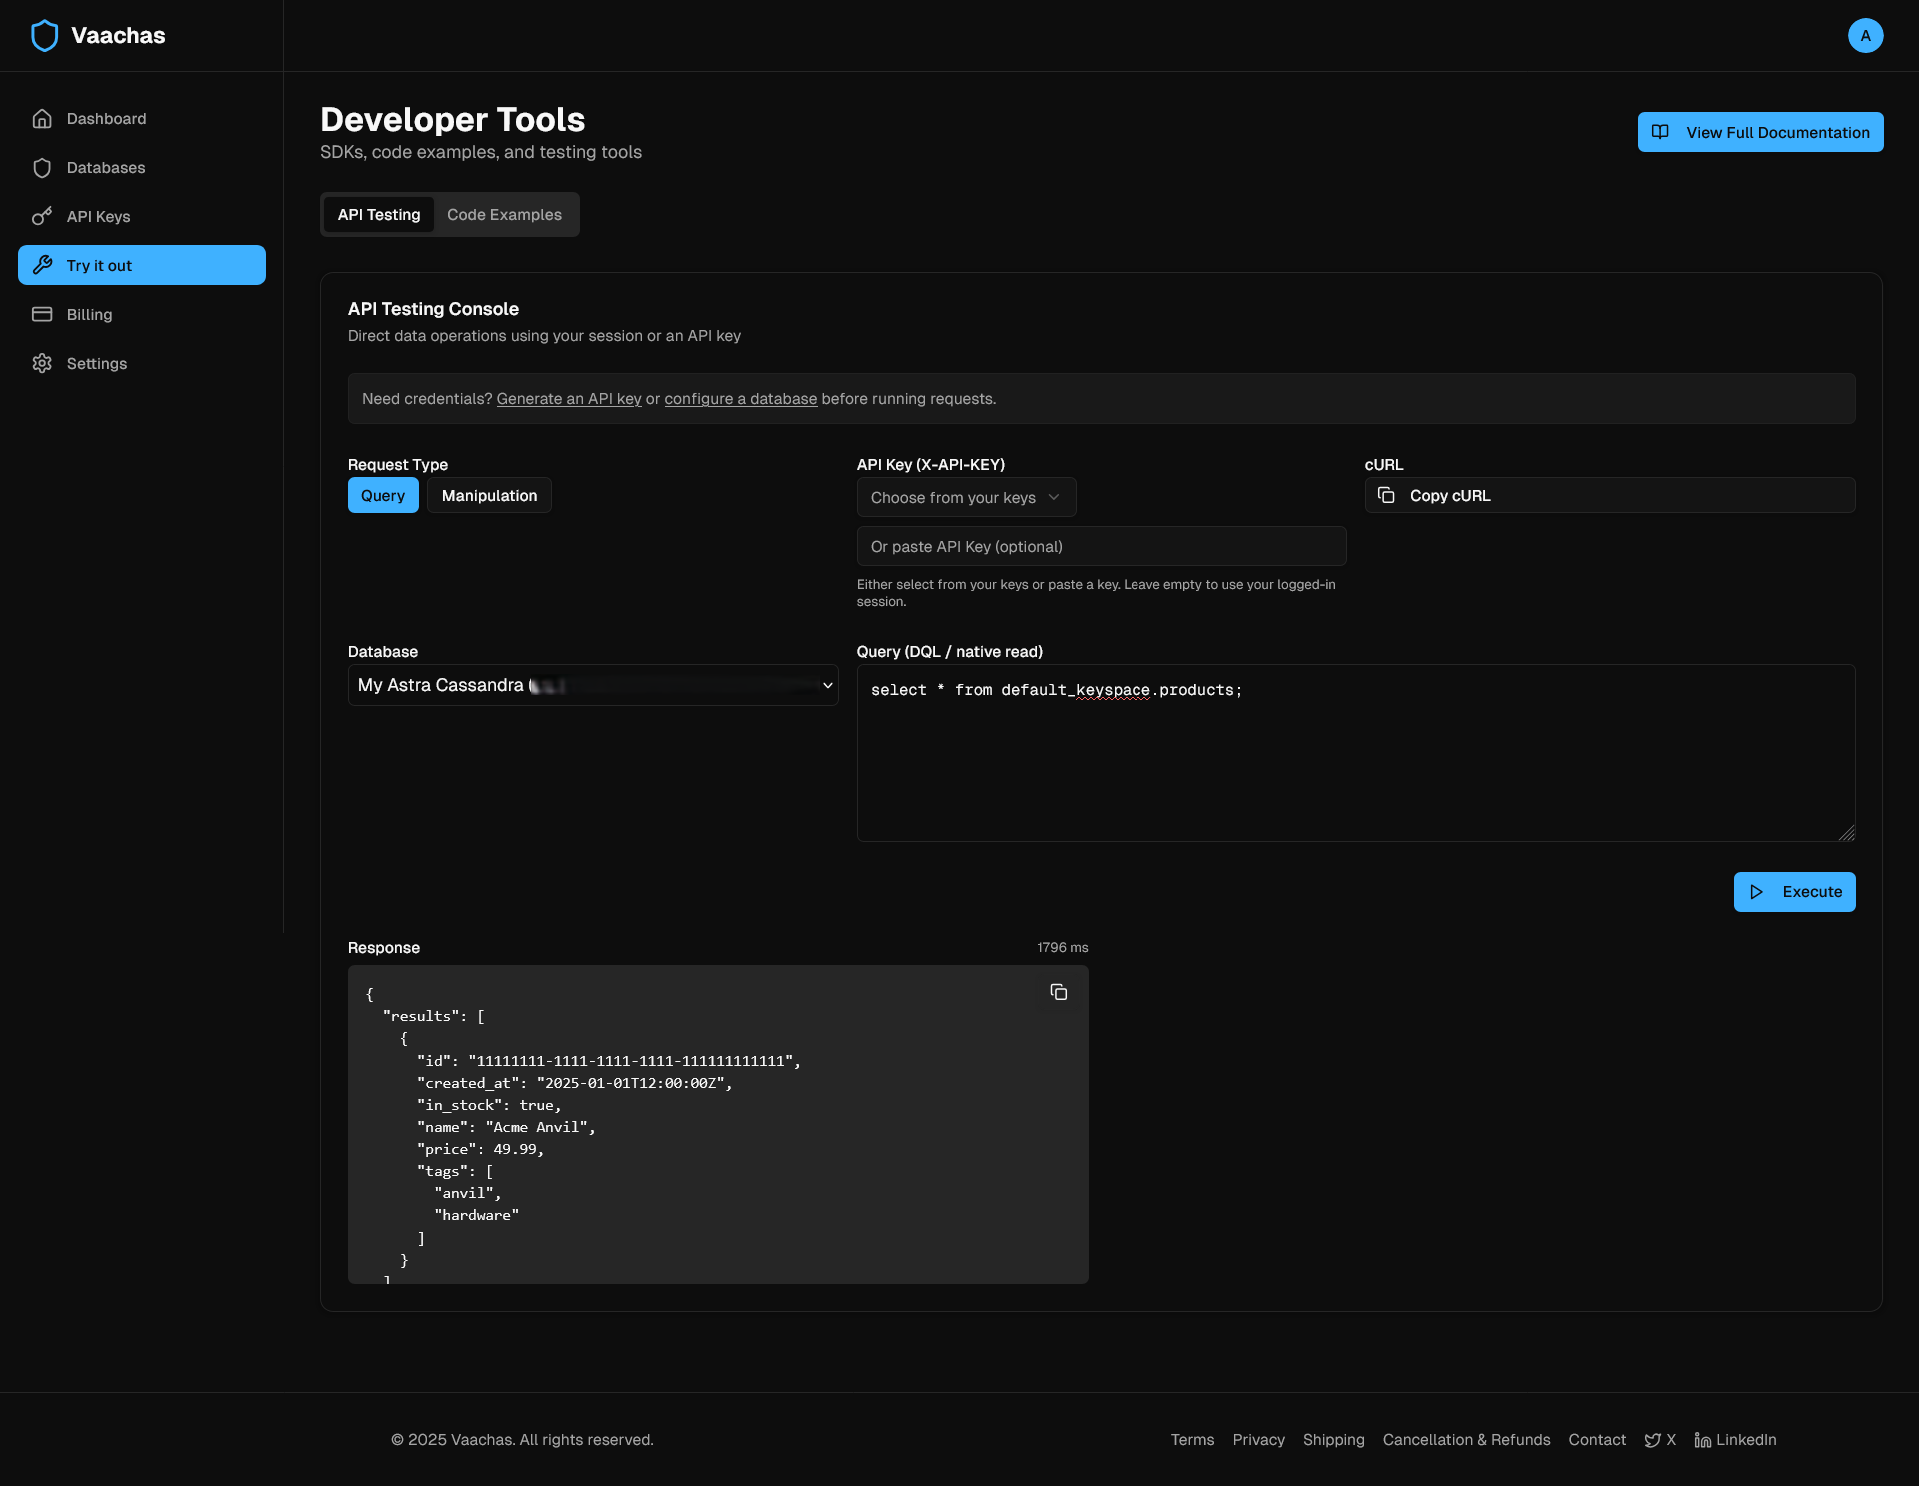The width and height of the screenshot is (1920, 1487).
Task: Execute the current query
Action: (x=1794, y=891)
